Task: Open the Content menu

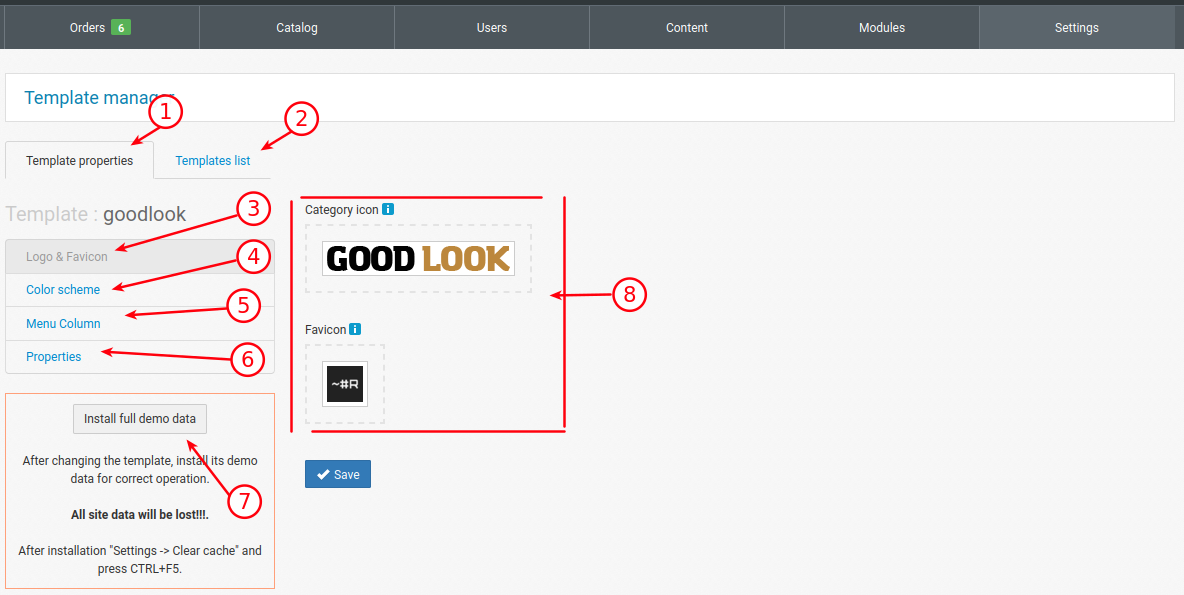Action: click(686, 27)
